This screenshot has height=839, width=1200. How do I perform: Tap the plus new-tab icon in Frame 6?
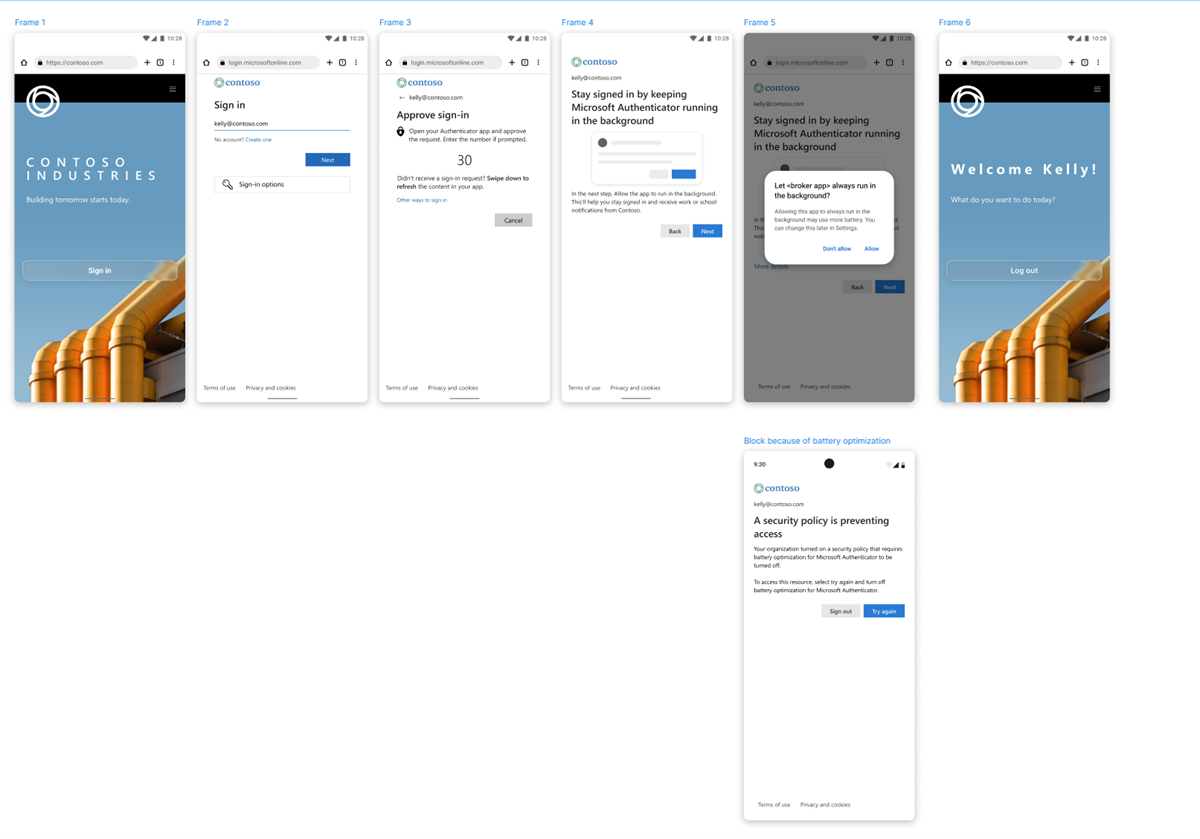(1071, 62)
